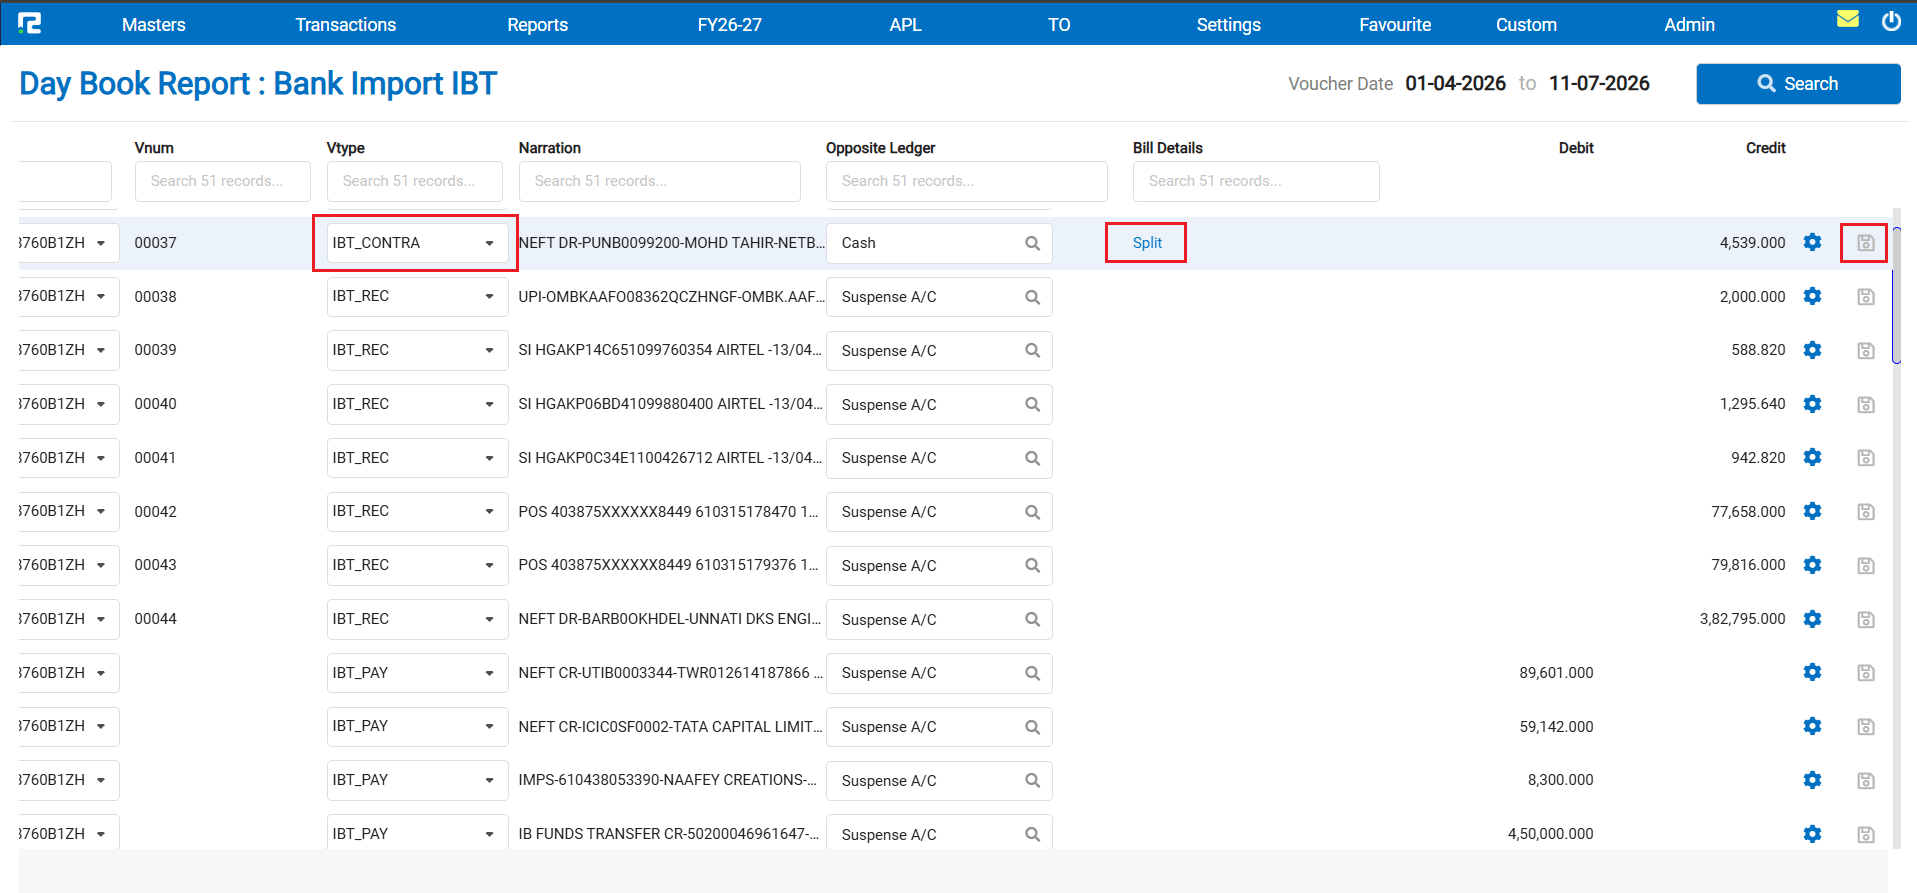The height and width of the screenshot is (893, 1917).
Task: Open the Vtype dropdown for voucher 00040
Action: [416, 404]
